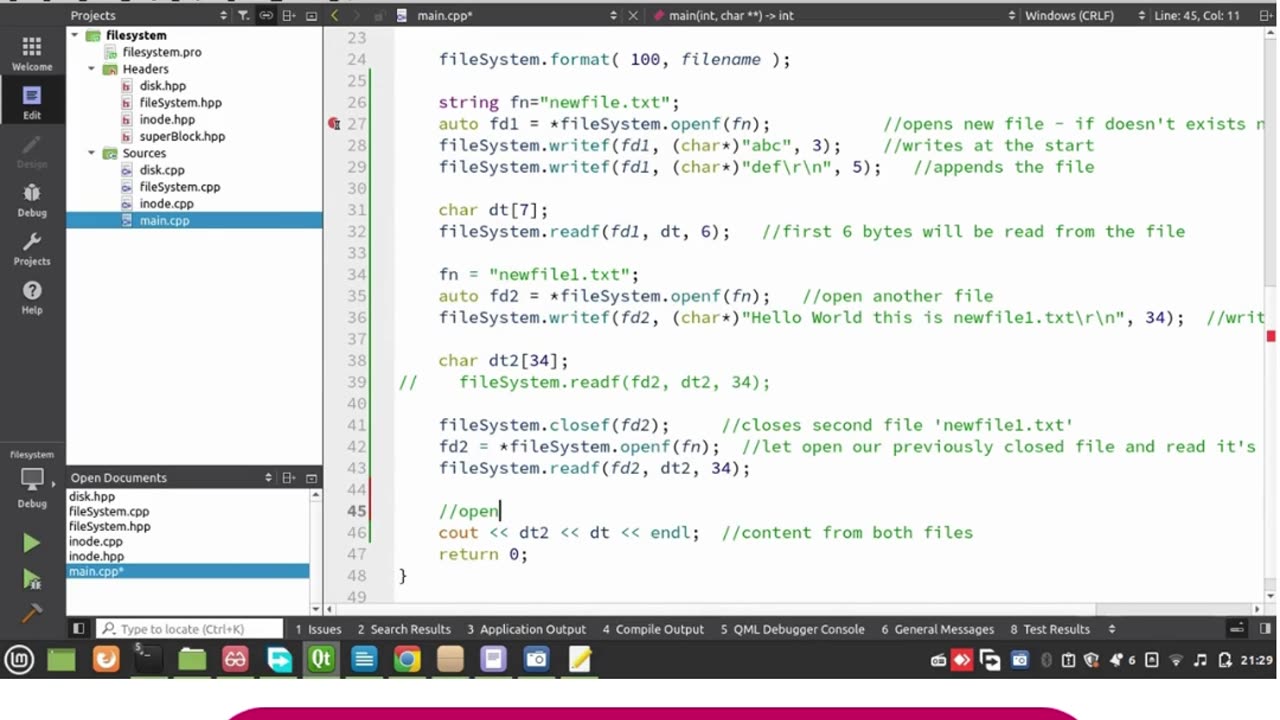
Task: Open the Linux Mint start menu
Action: (x=19, y=660)
